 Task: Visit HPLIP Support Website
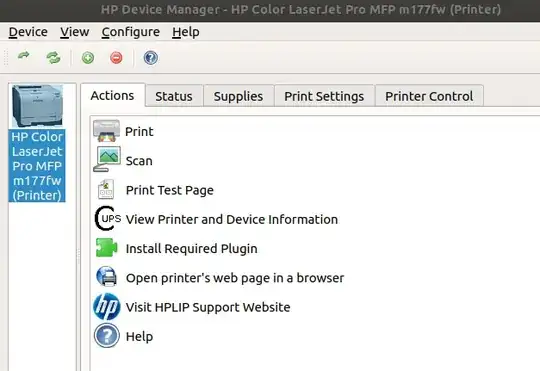click(208, 307)
